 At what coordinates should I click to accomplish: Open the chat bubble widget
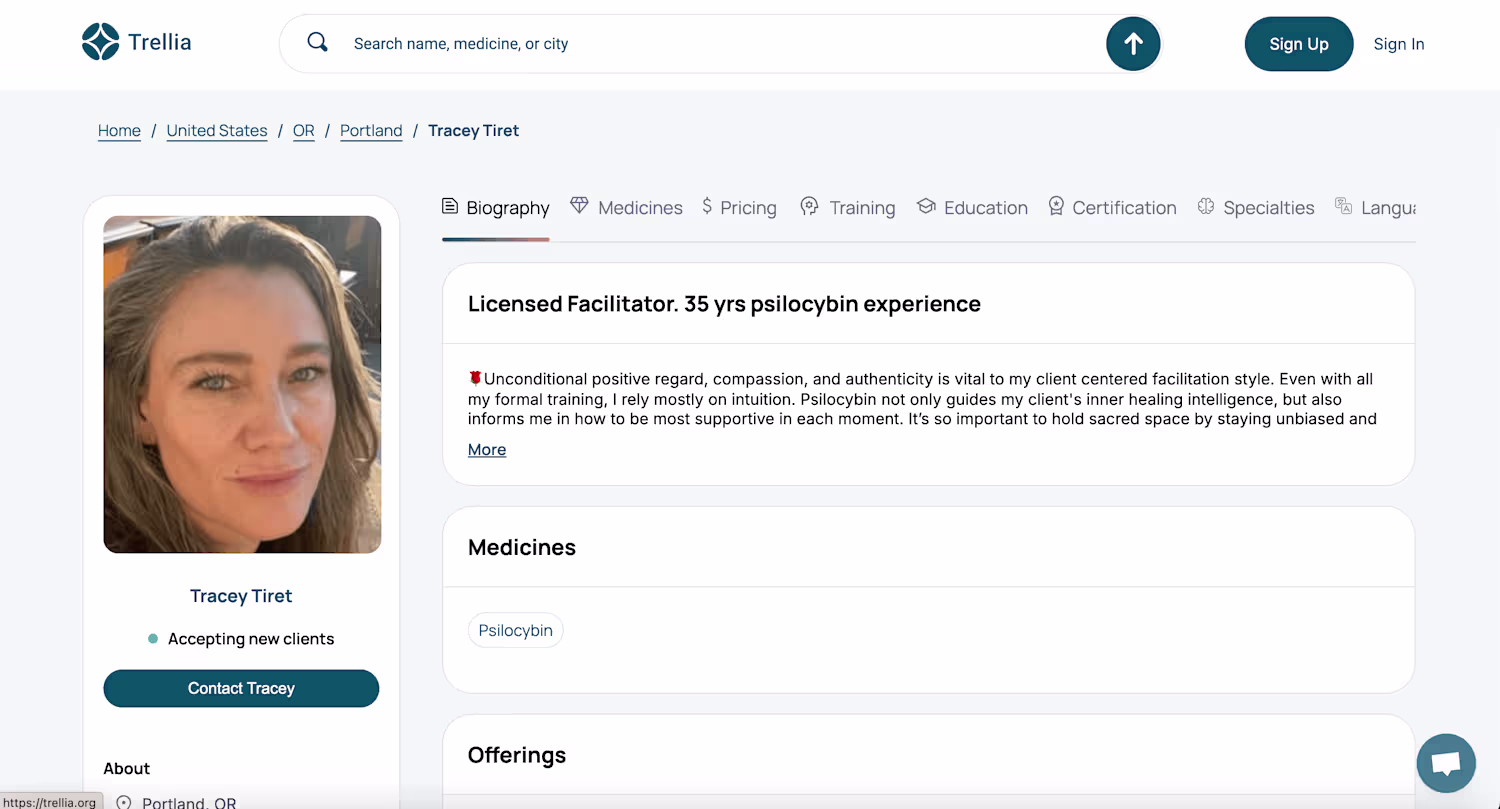pyautogui.click(x=1446, y=763)
